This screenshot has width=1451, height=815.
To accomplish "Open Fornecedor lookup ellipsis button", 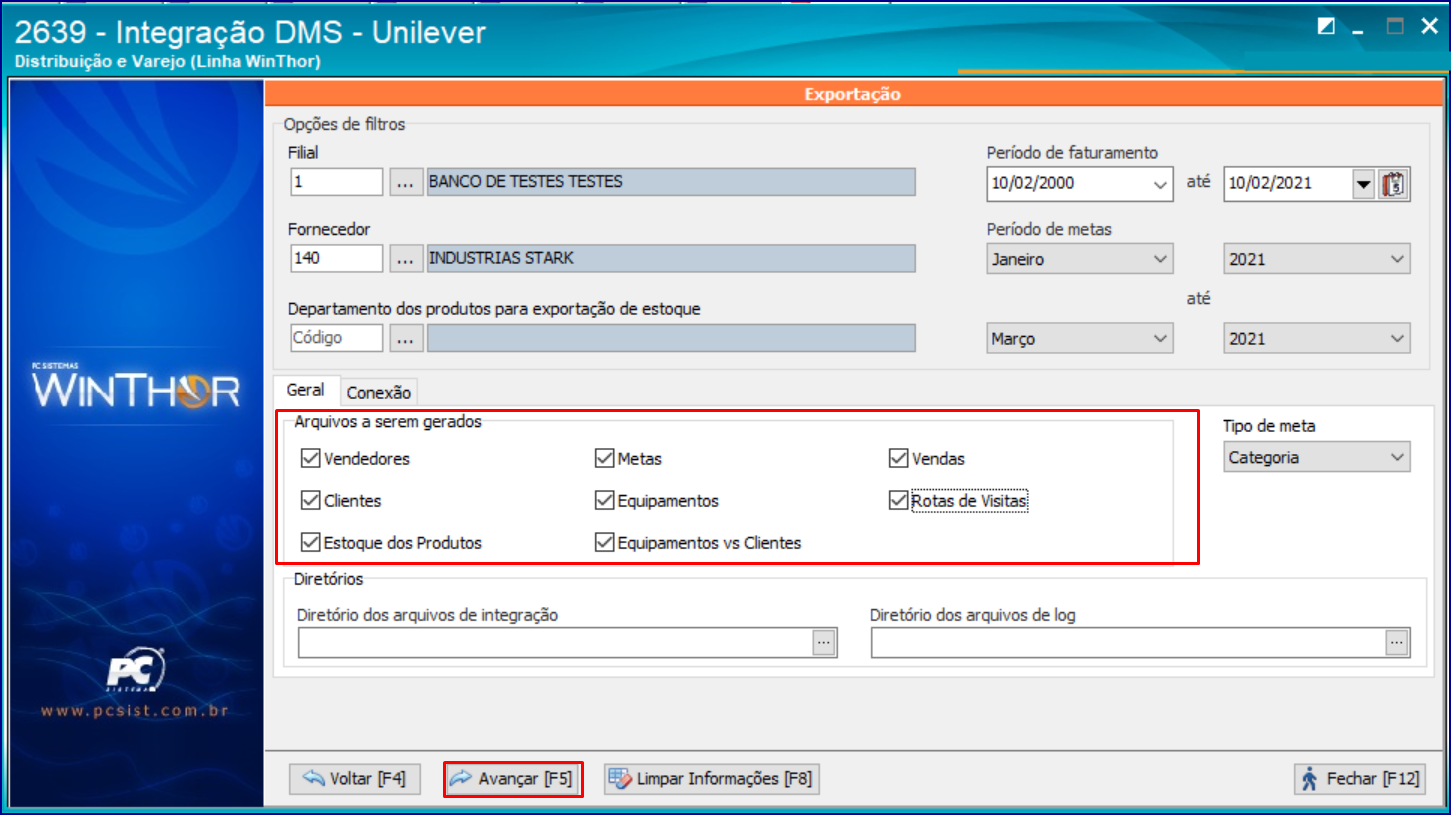I will (x=404, y=258).
